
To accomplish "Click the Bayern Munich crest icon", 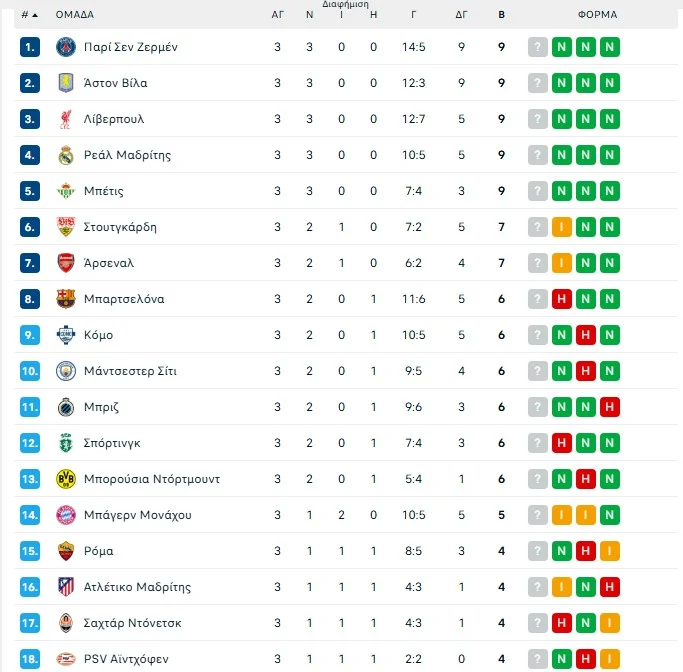I will [x=66, y=515].
